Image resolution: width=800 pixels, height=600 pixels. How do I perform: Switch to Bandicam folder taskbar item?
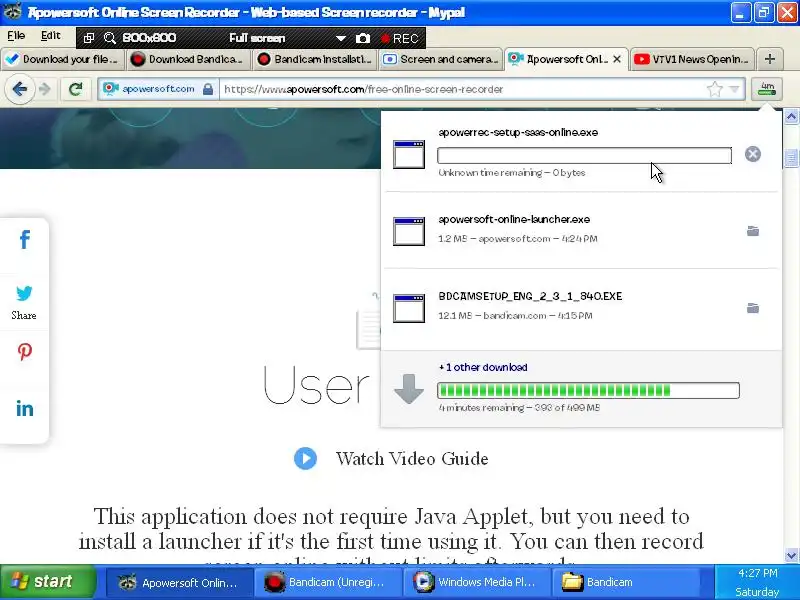click(x=626, y=582)
